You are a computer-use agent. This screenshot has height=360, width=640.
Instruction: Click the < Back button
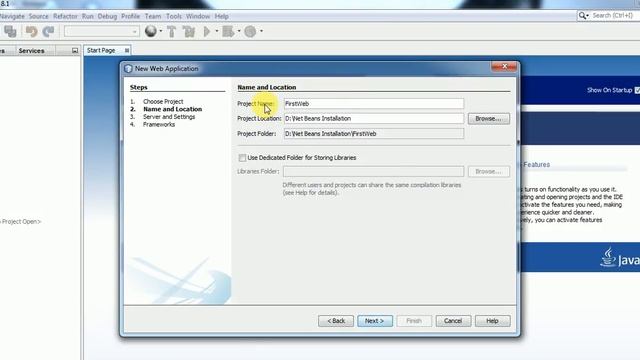click(x=336, y=321)
